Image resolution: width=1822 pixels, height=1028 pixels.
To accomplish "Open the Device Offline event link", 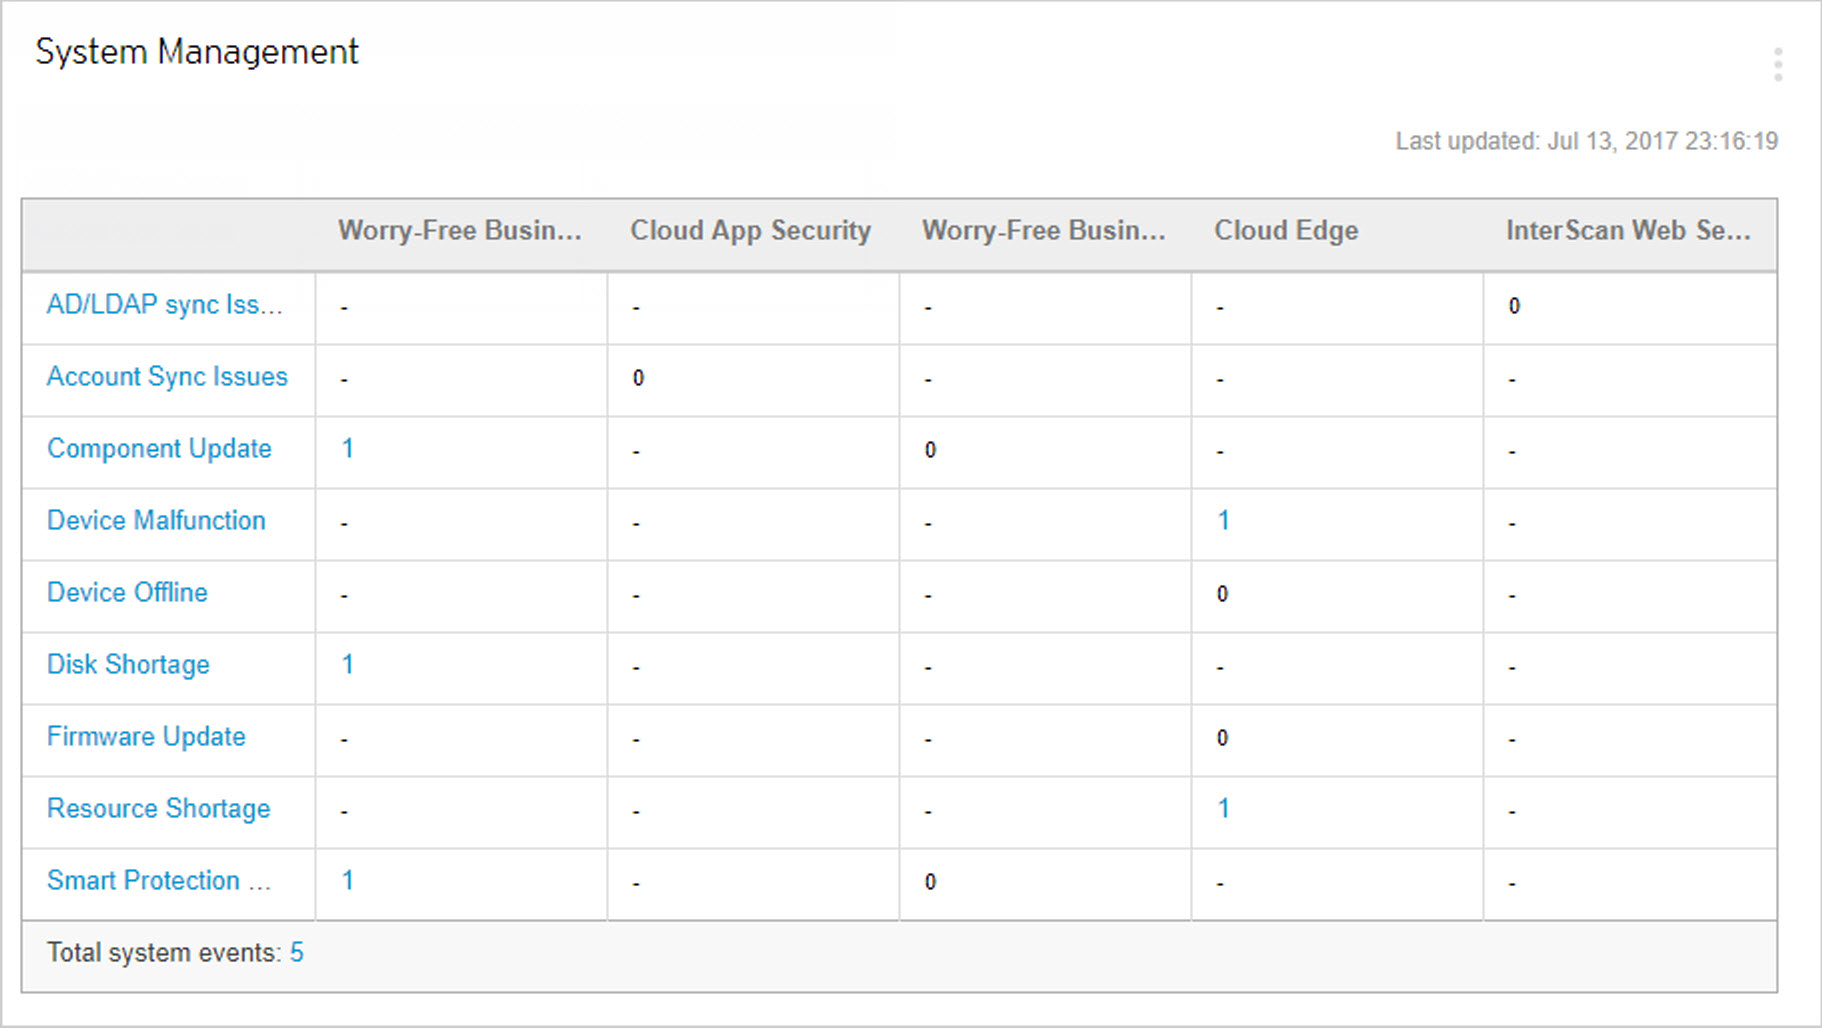I will tap(127, 593).
